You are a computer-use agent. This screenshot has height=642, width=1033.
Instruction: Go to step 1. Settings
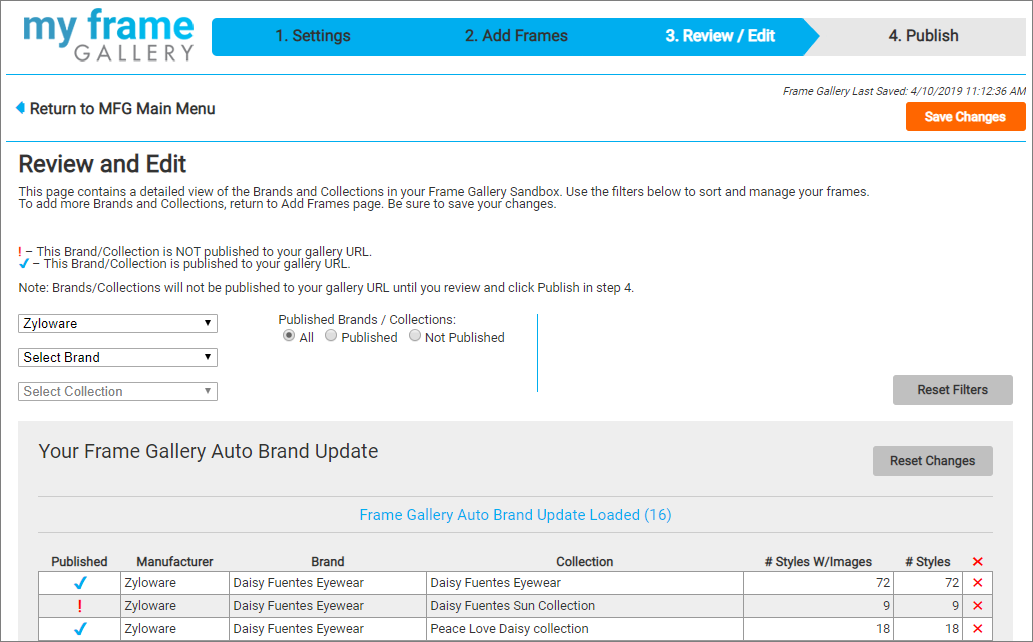point(313,36)
